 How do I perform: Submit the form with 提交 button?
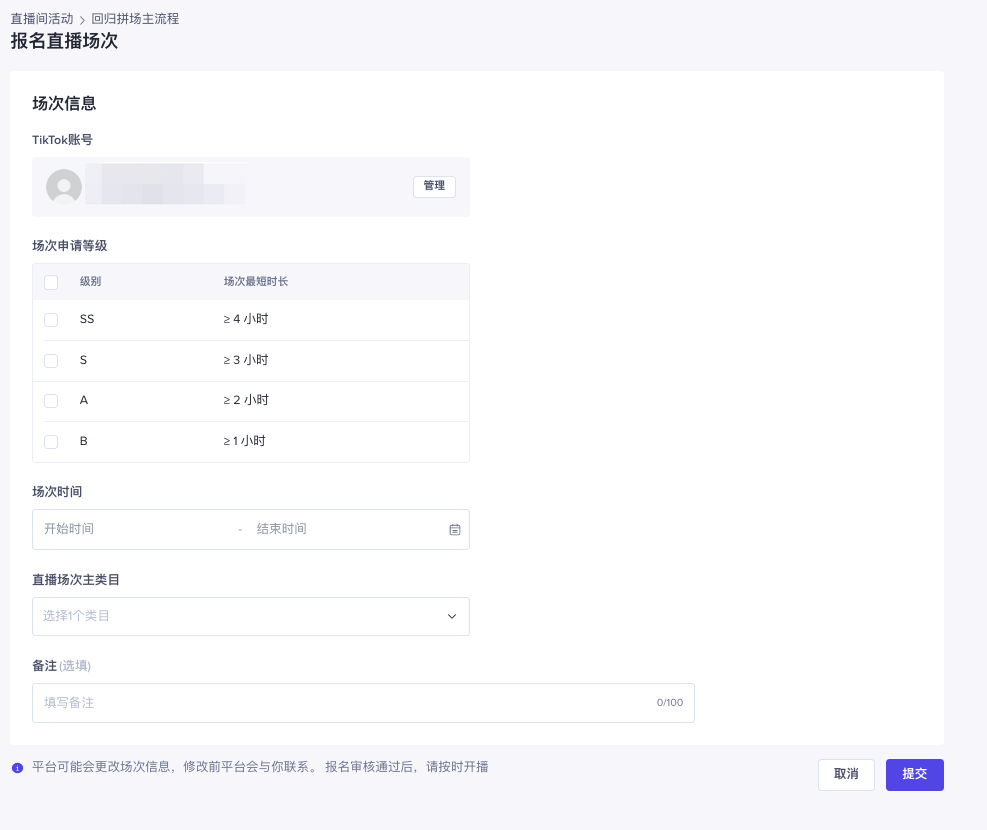[914, 774]
